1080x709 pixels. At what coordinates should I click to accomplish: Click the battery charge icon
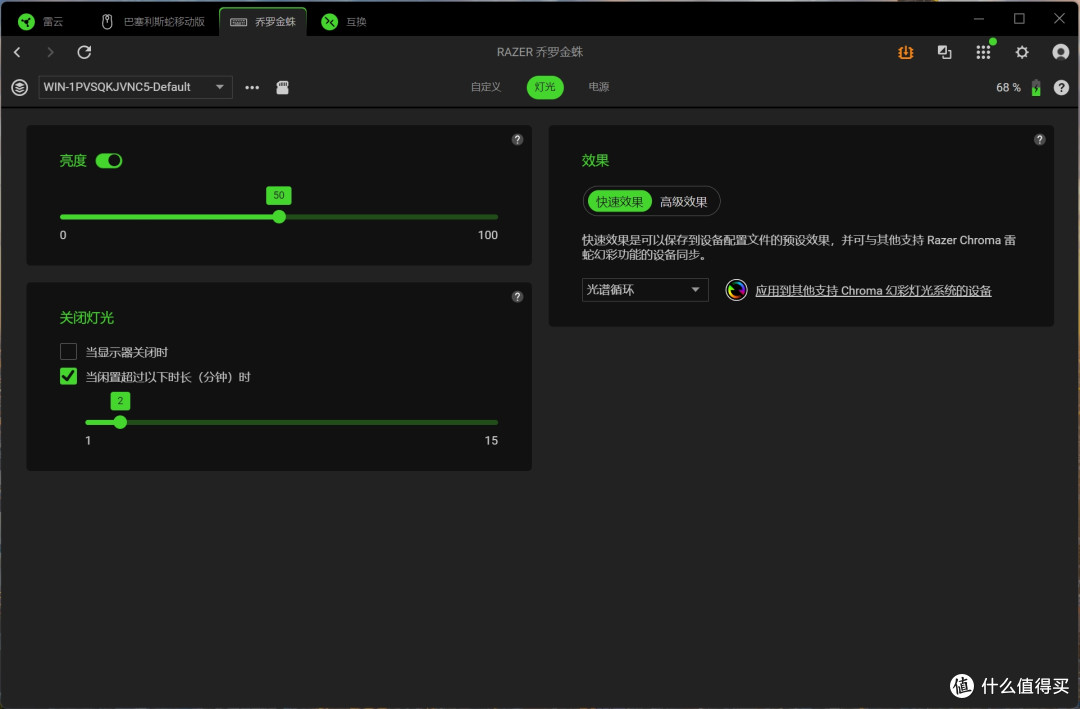coord(1036,88)
